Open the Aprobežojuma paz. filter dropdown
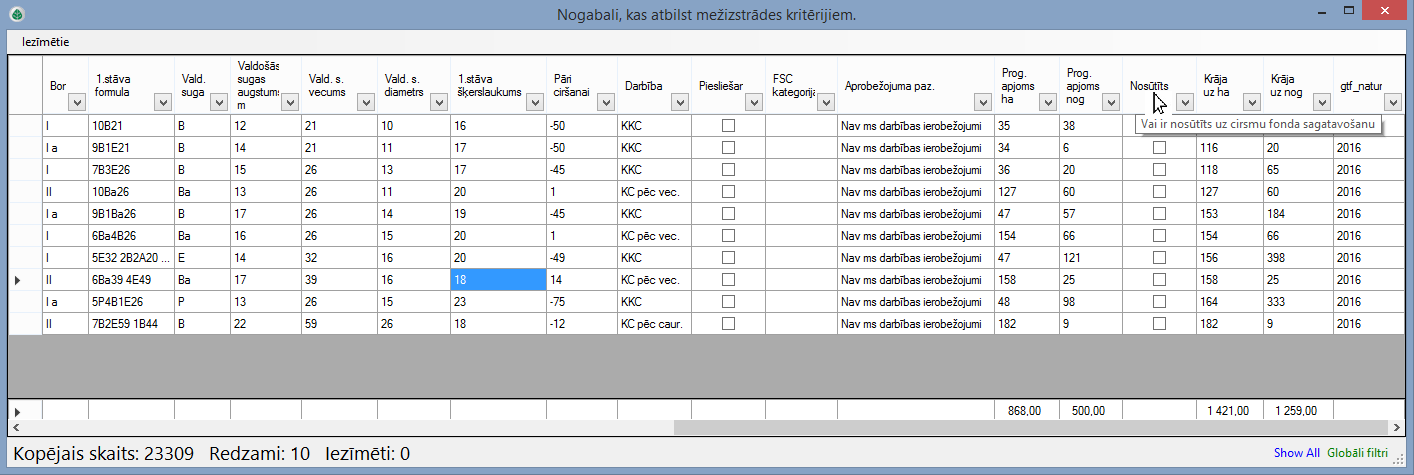 tap(982, 102)
